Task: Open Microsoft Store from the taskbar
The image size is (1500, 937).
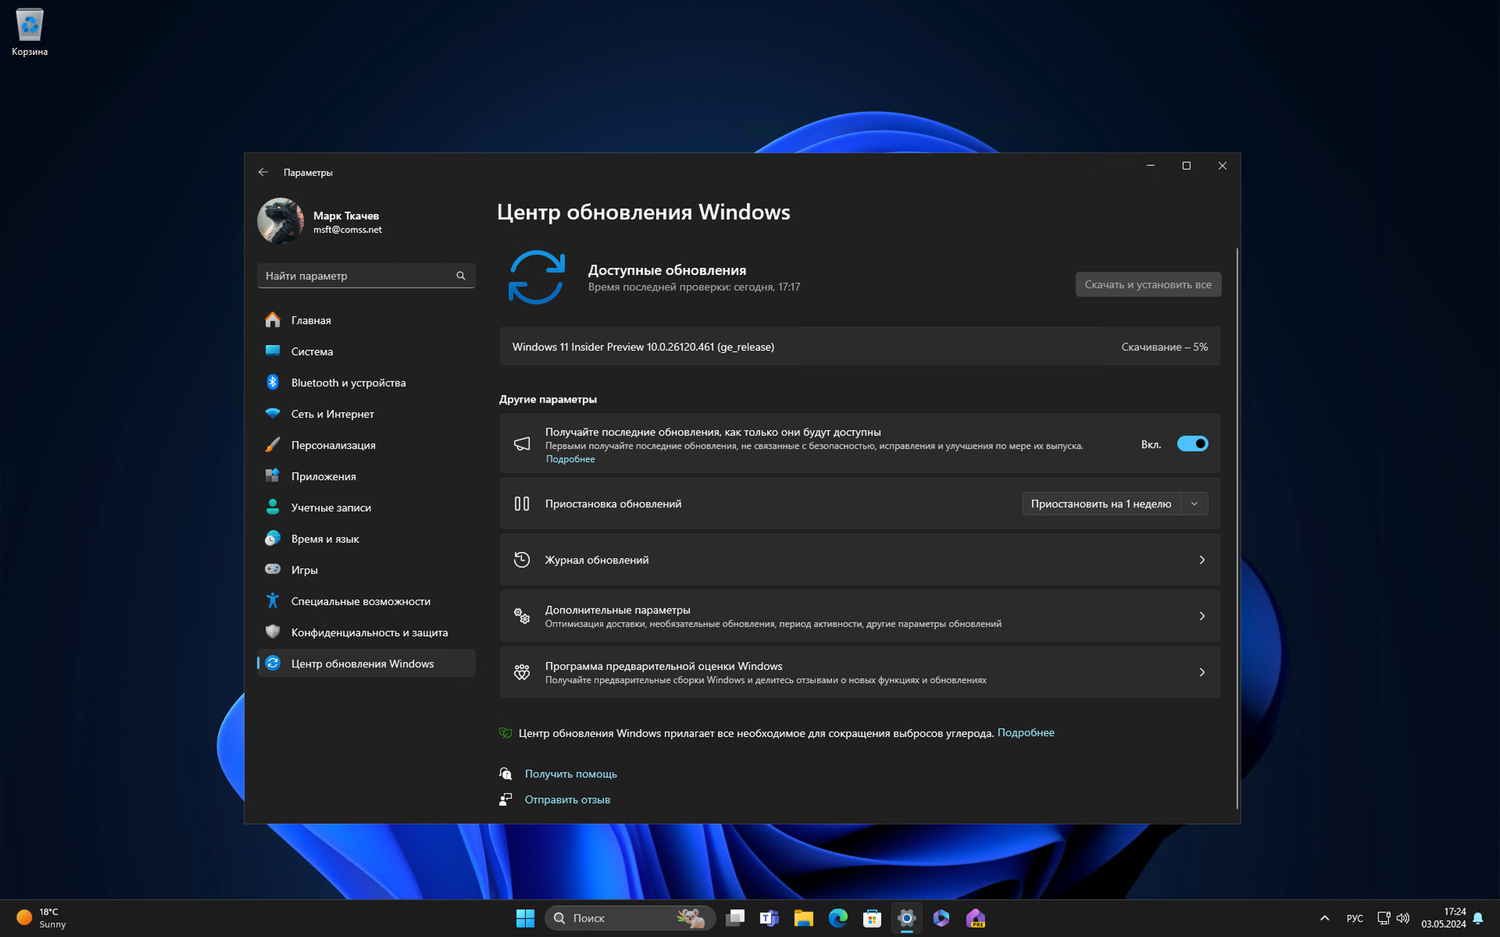Action: (872, 918)
